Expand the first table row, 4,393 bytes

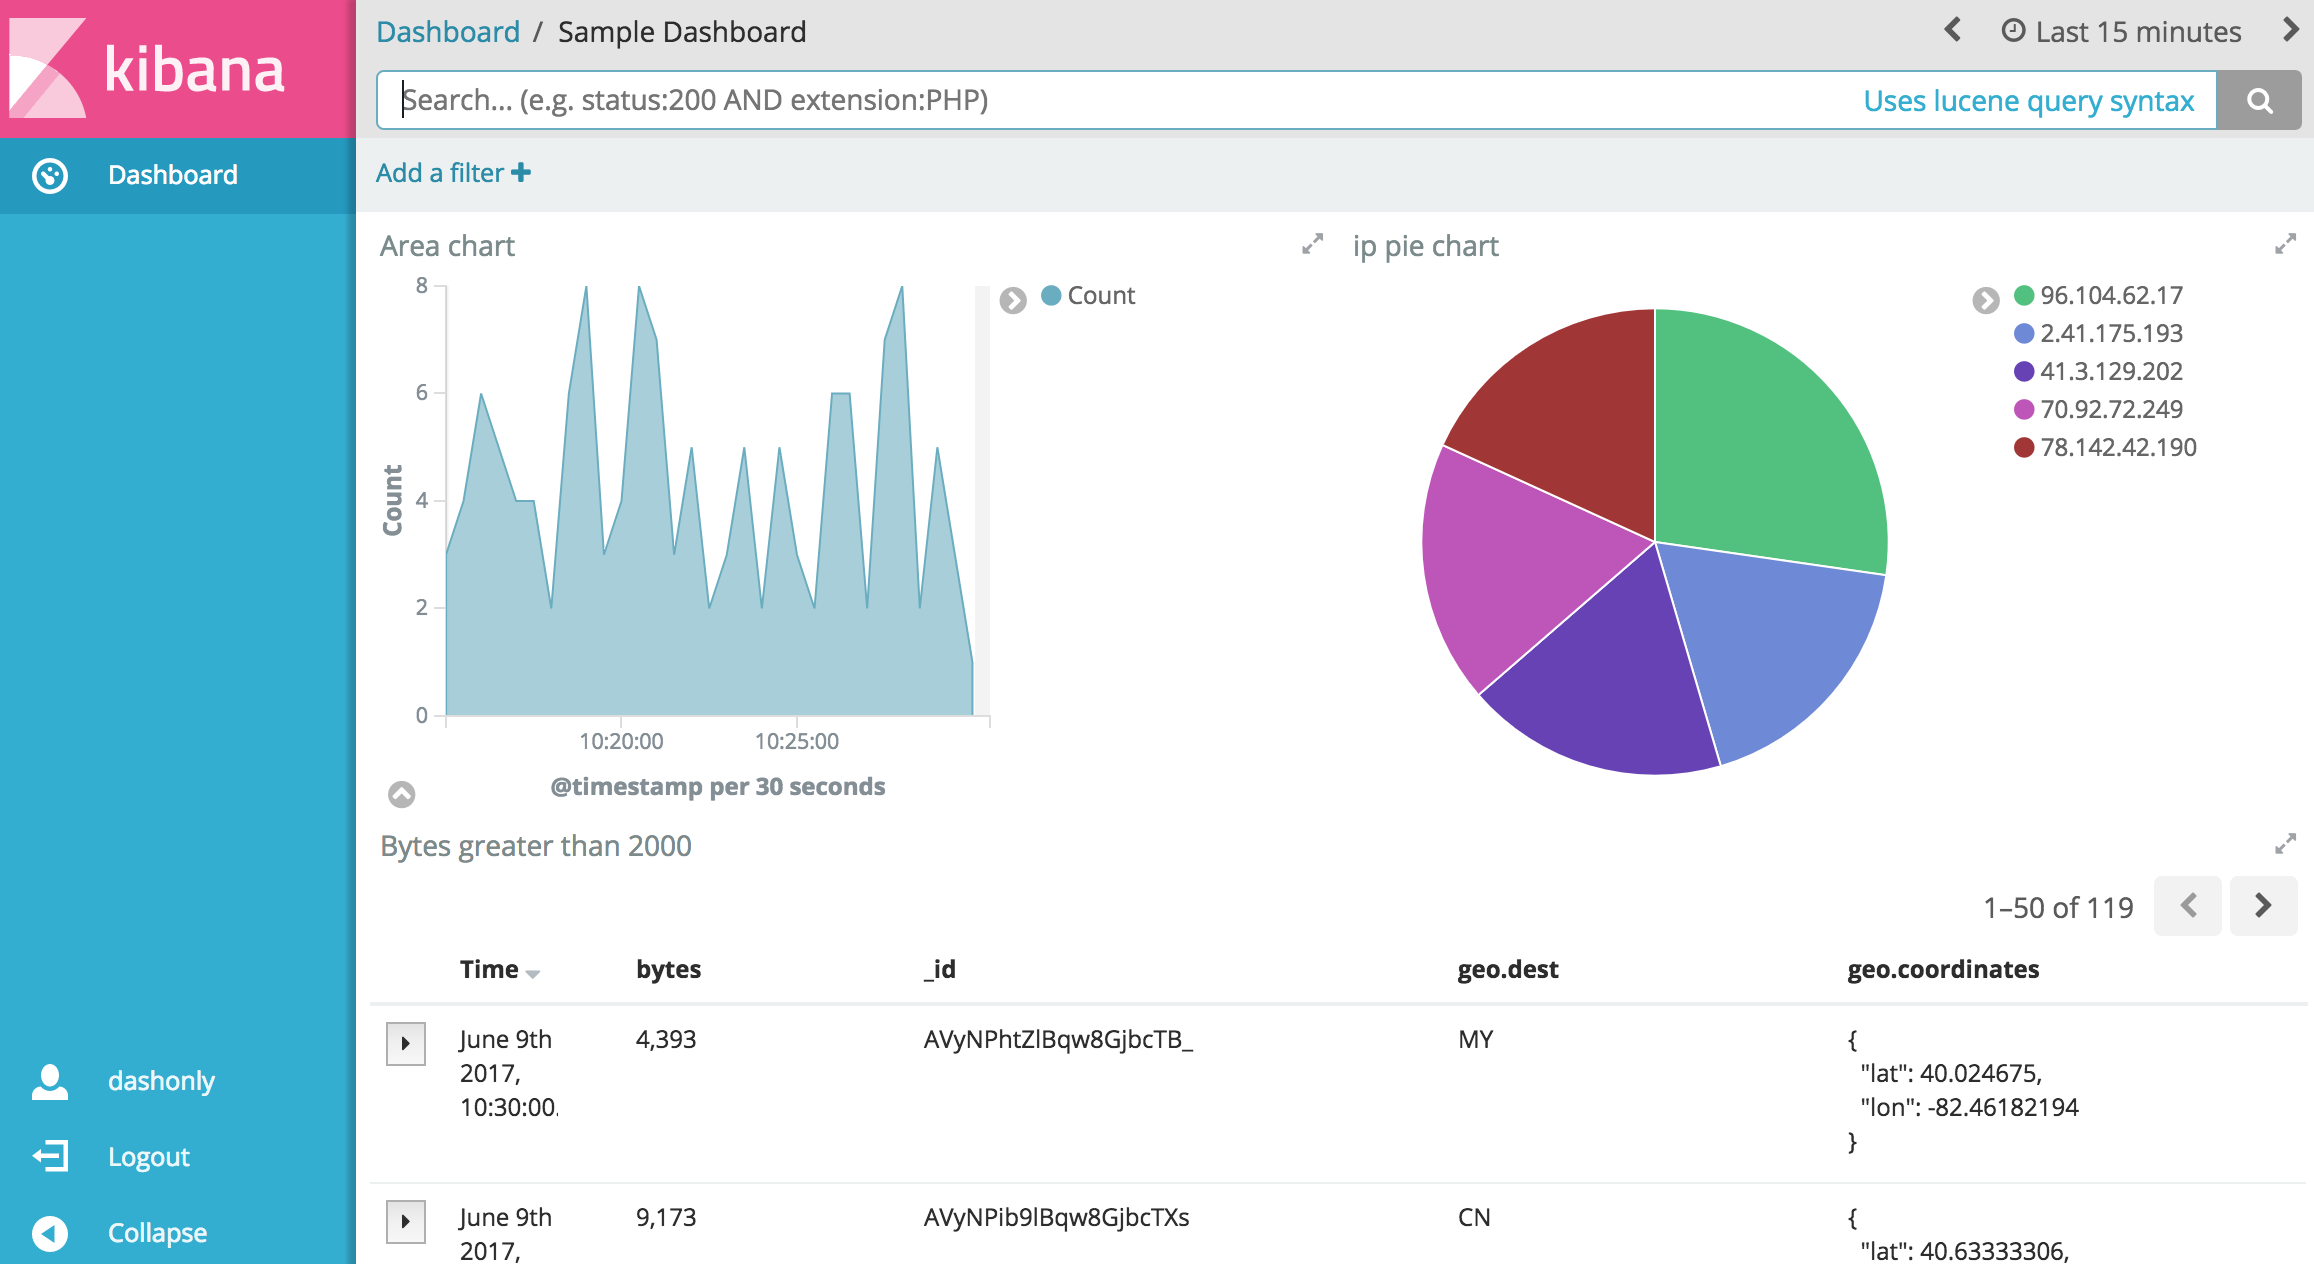(406, 1043)
